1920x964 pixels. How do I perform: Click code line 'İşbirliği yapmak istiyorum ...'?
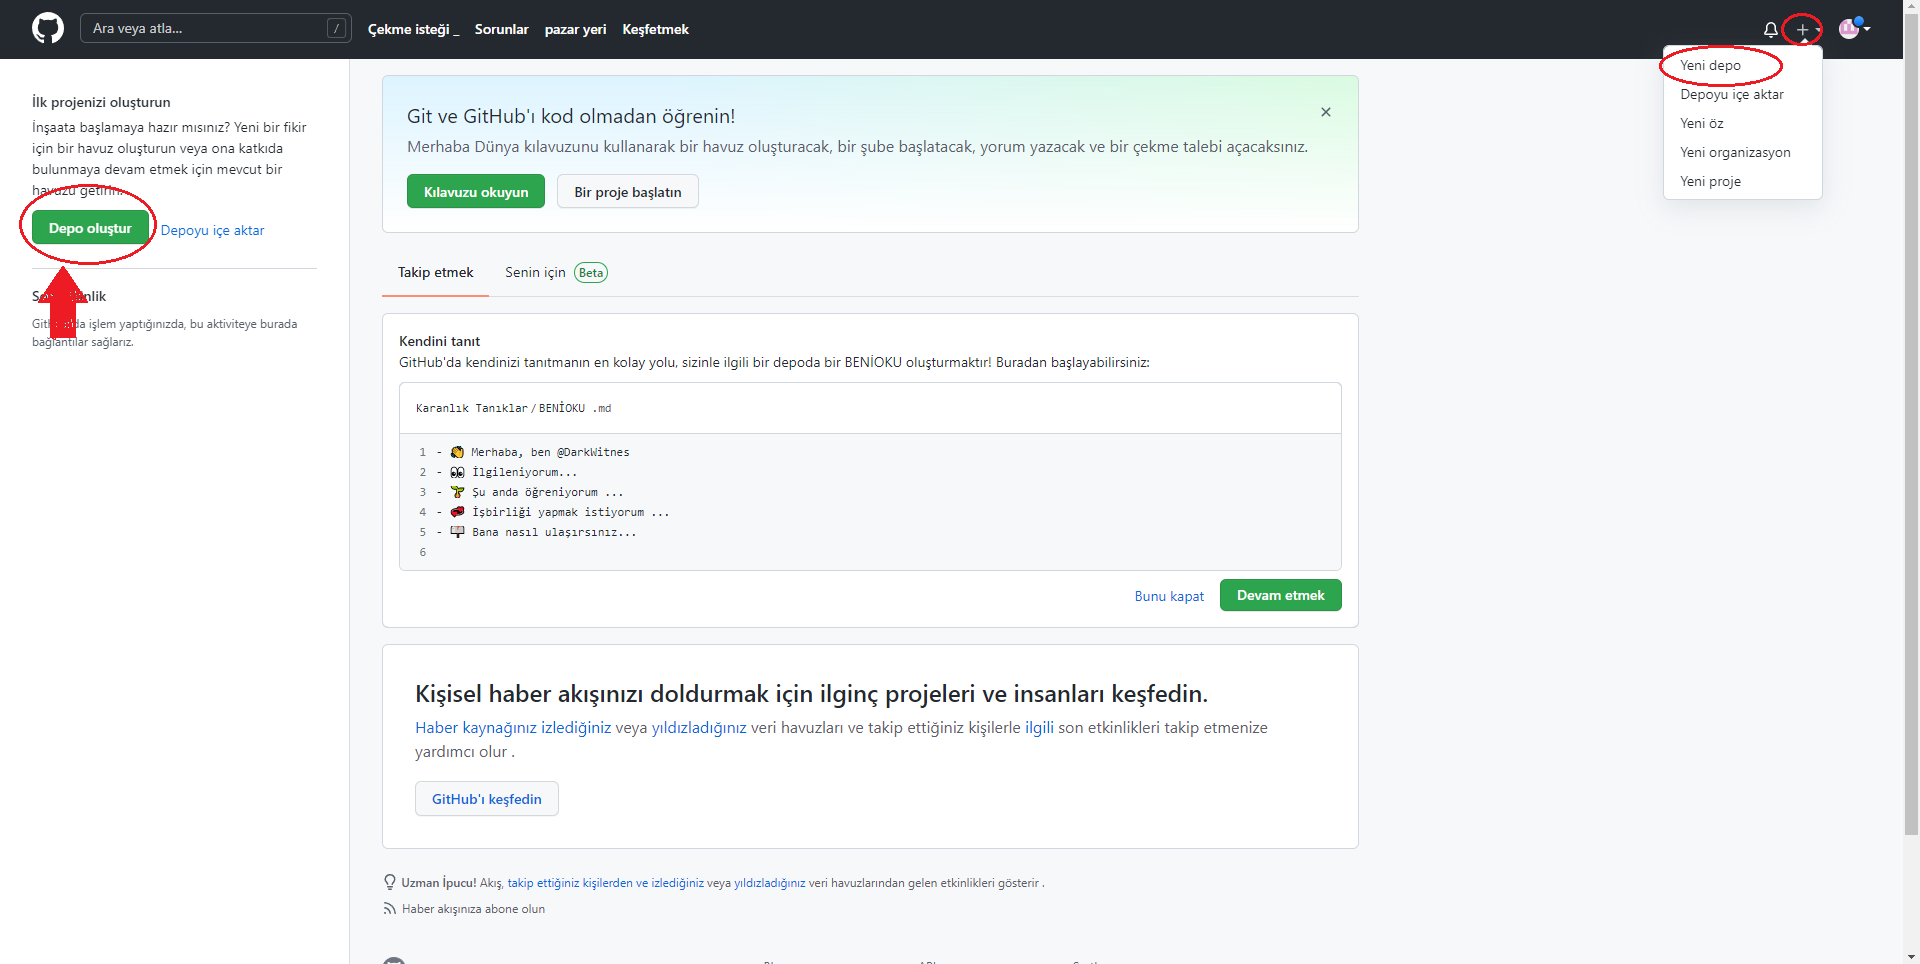570,512
